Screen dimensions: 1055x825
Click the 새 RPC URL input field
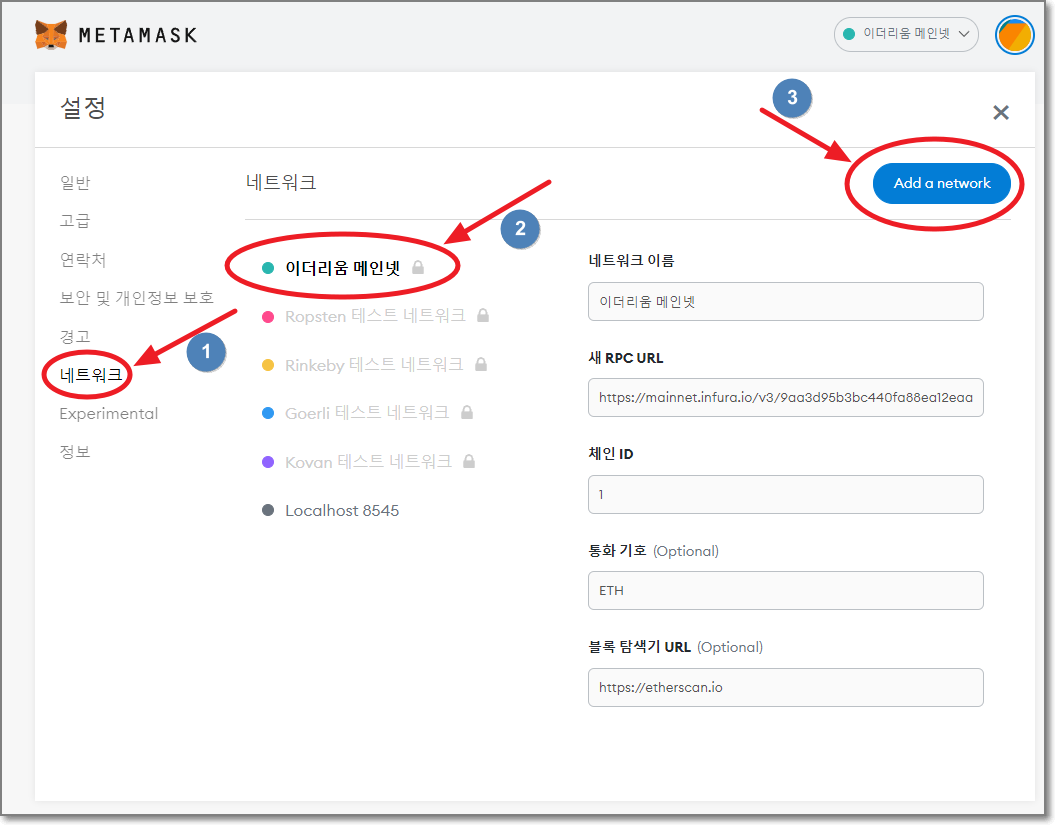tap(785, 397)
